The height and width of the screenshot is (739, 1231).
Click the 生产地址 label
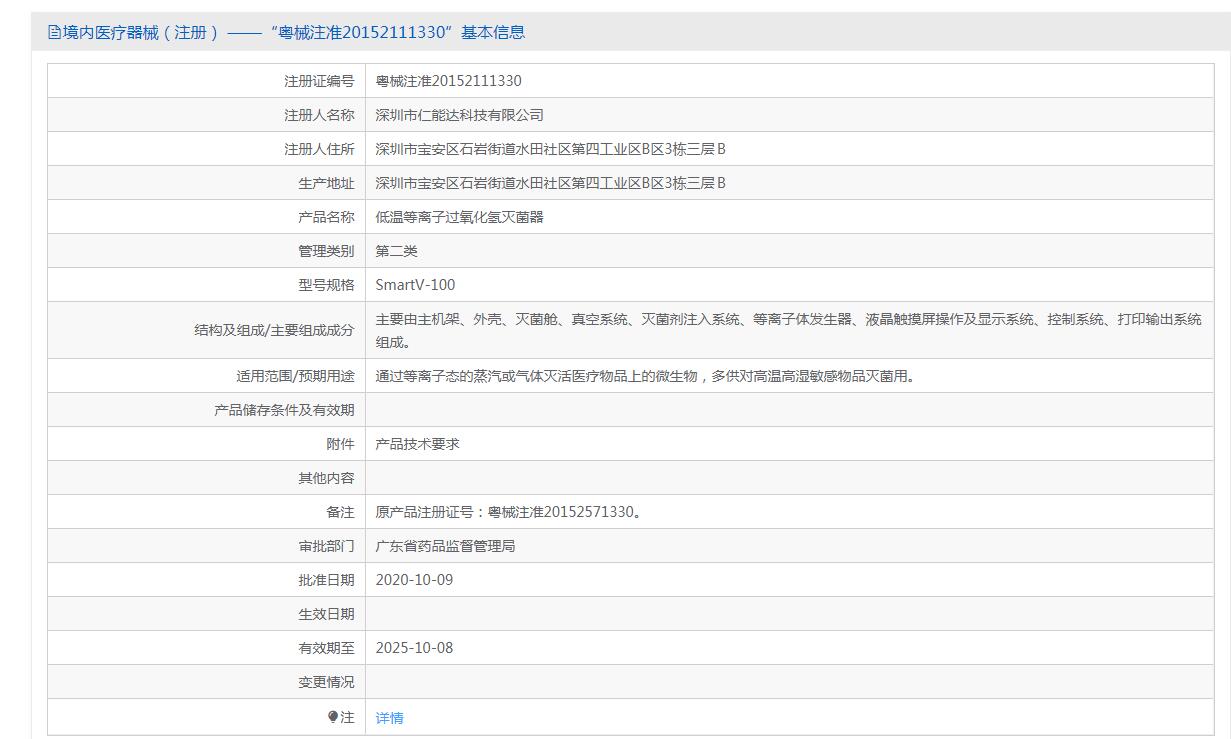pyautogui.click(x=326, y=183)
